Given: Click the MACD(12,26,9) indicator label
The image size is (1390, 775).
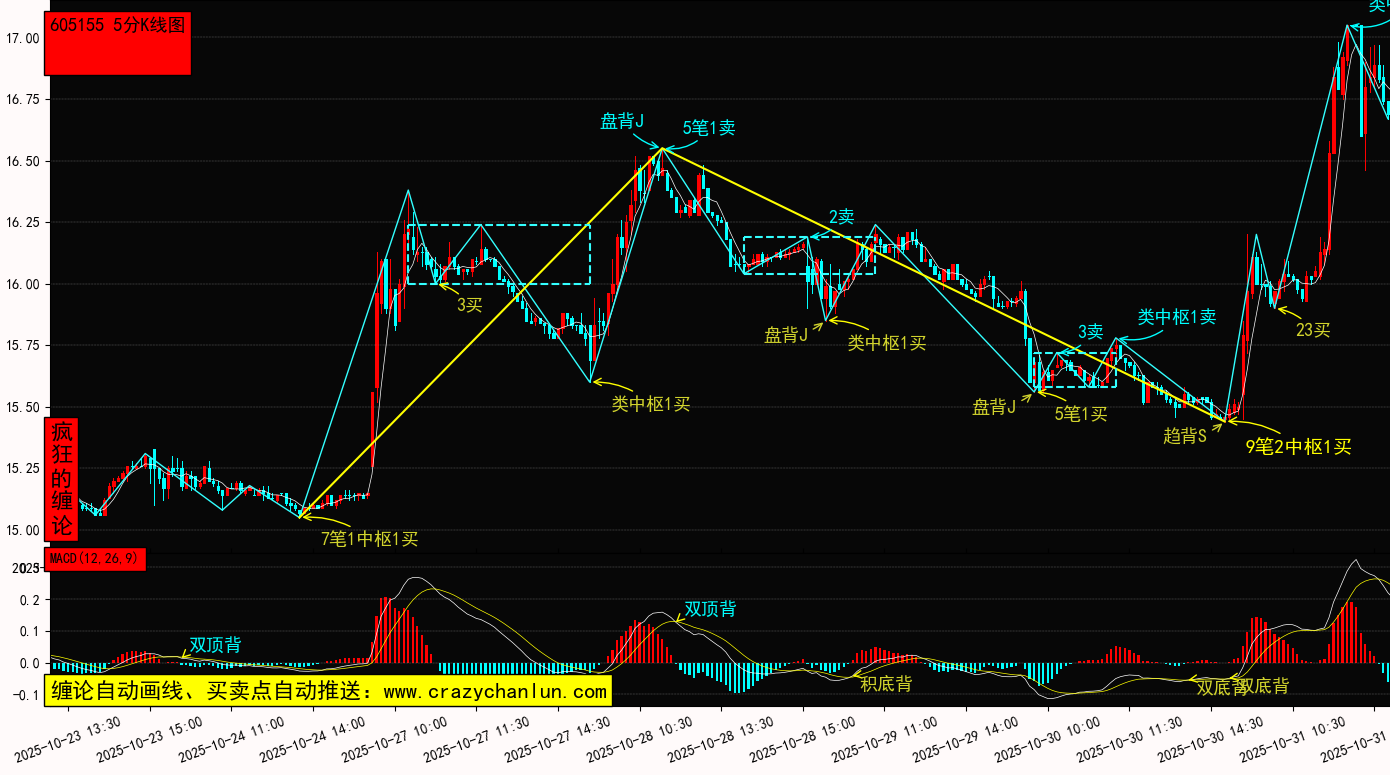Looking at the screenshot, I should tap(96, 558).
